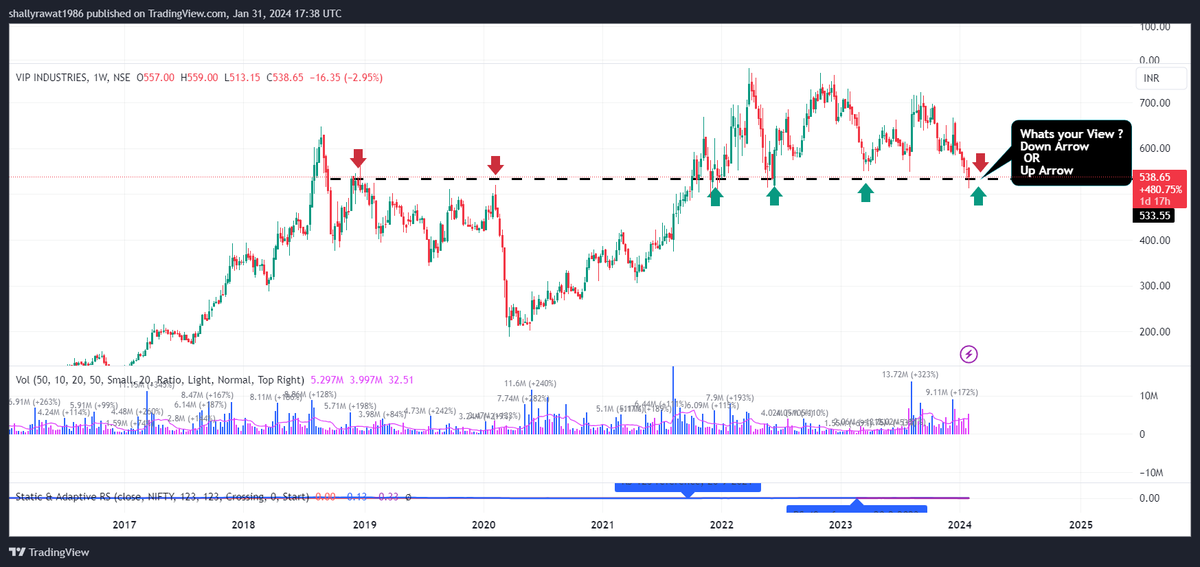Click the change value -16.35 (-2.95%)

tap(347, 78)
